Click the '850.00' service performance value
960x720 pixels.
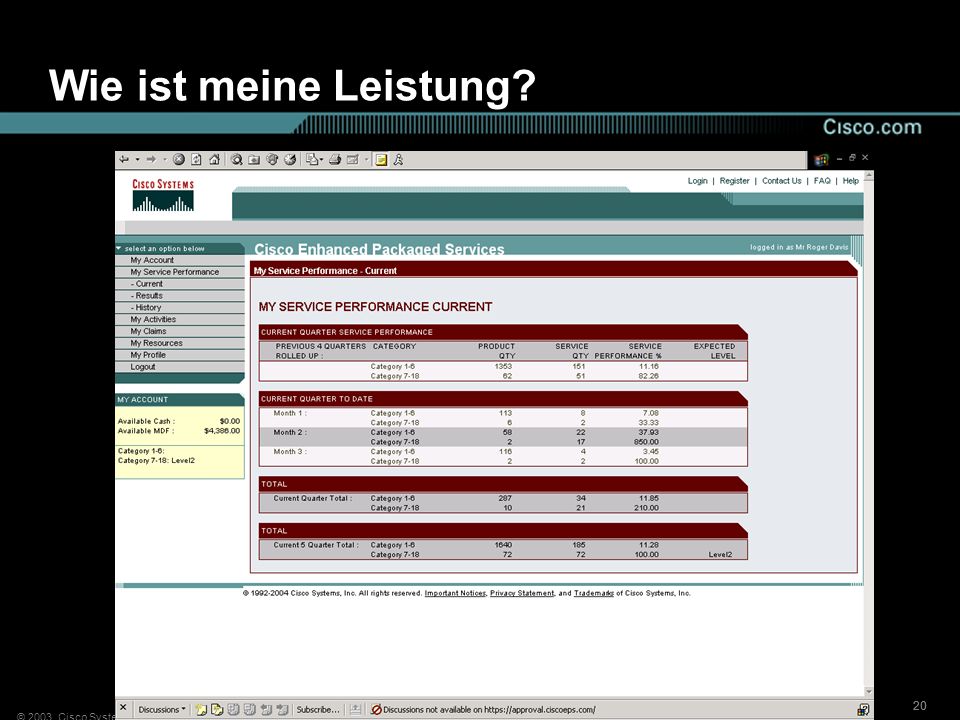(x=647, y=442)
